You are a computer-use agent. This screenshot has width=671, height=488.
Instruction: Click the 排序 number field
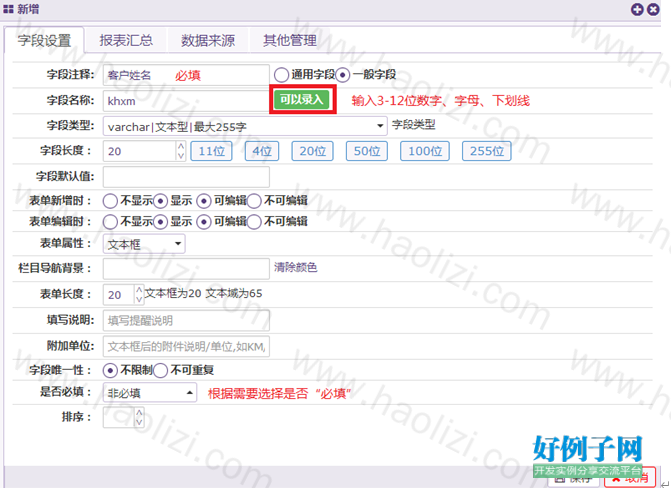[x=119, y=417]
